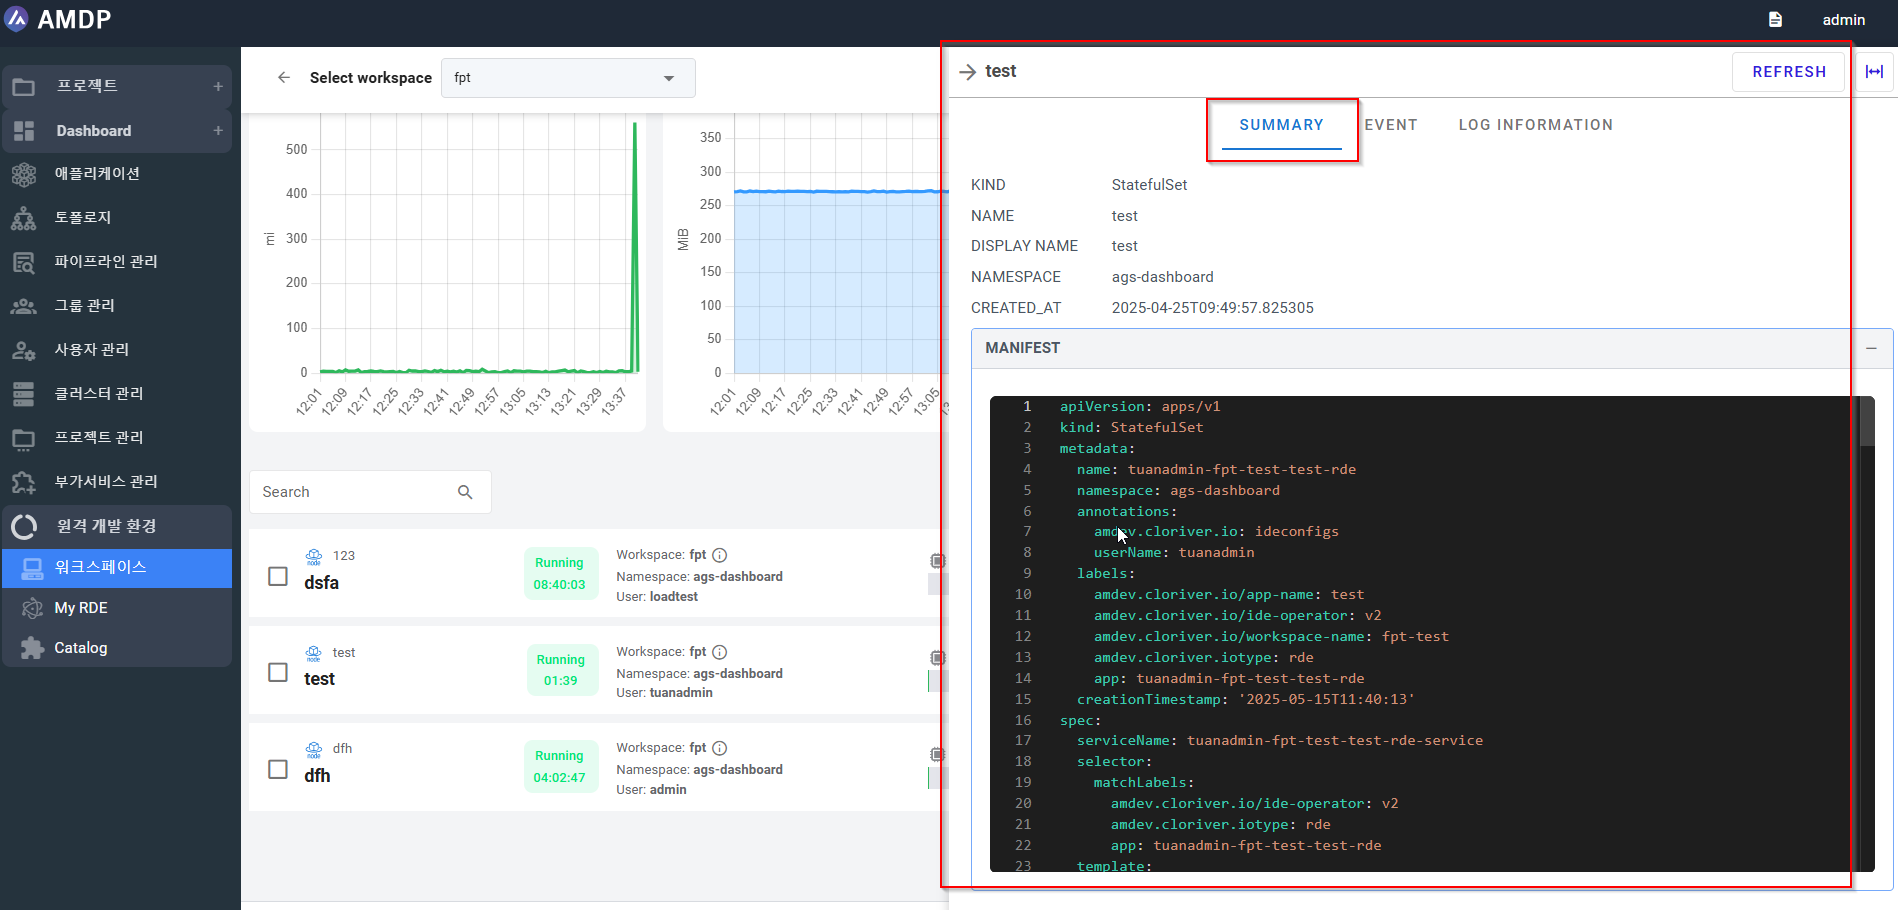1898x910 pixels.
Task: Click the StatefulSet kind value
Action: (1149, 185)
